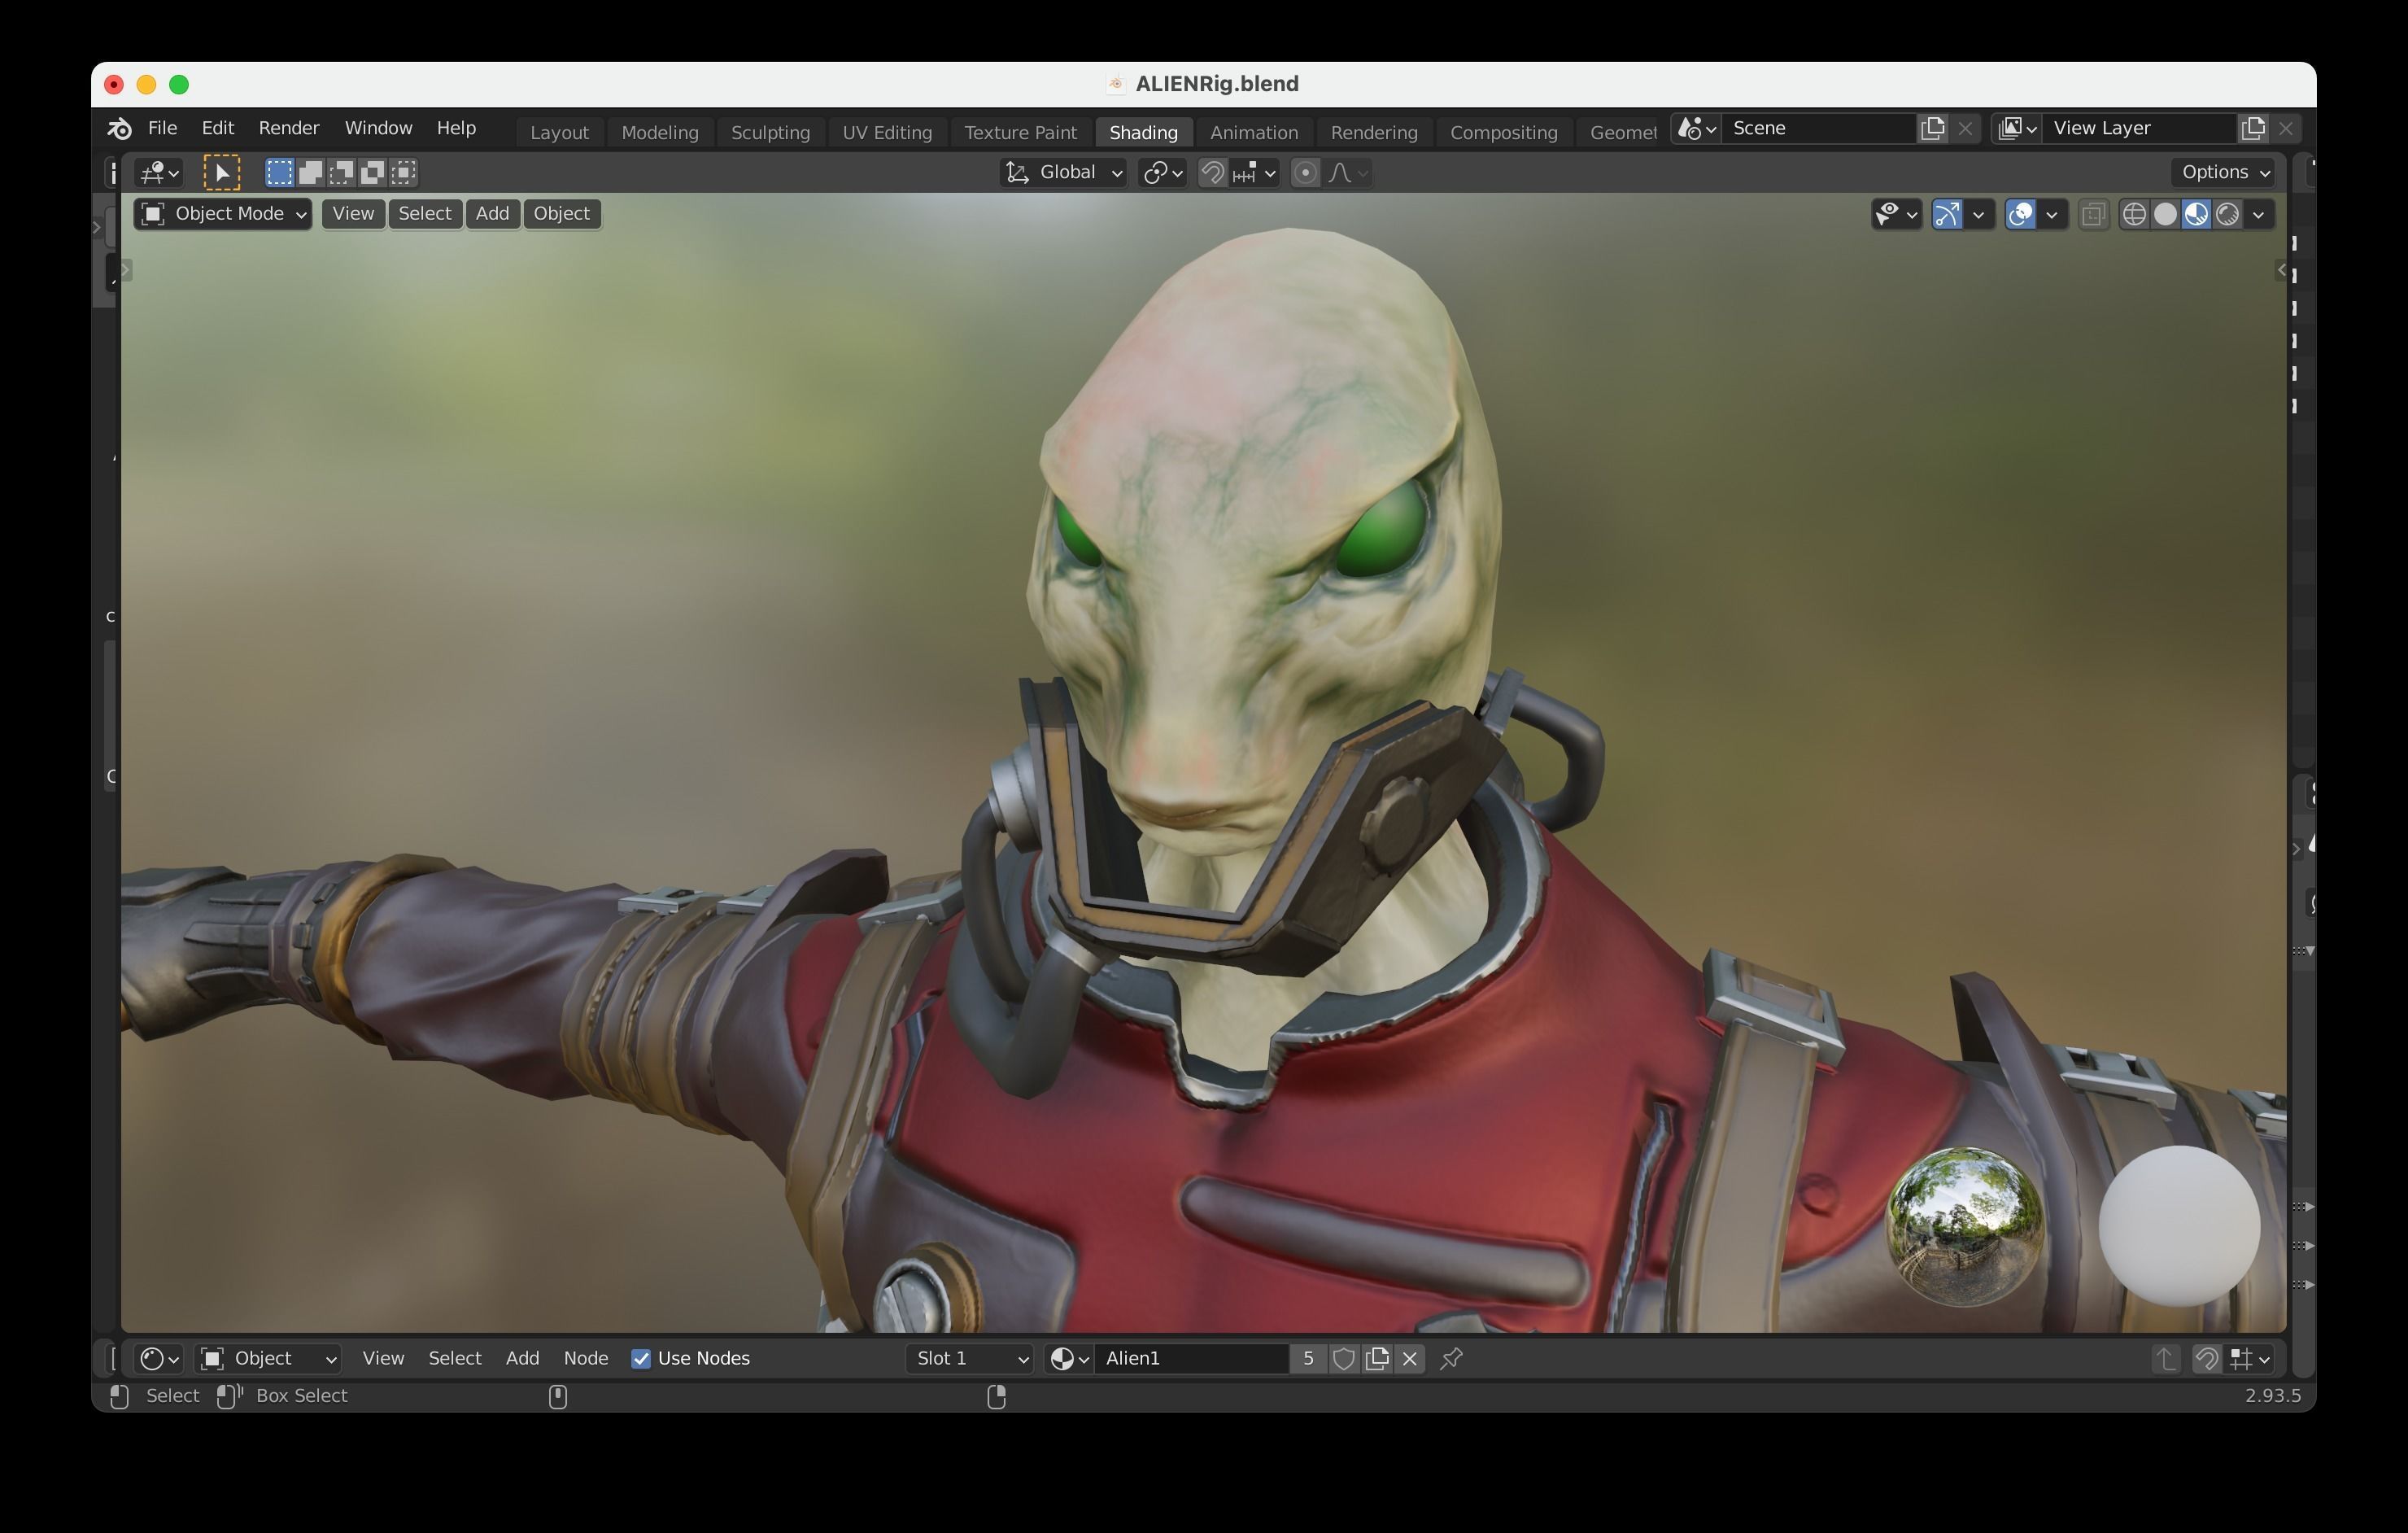Toggle the pin node tree icon
Viewport: 2408px width, 1533px height.
pos(1452,1359)
